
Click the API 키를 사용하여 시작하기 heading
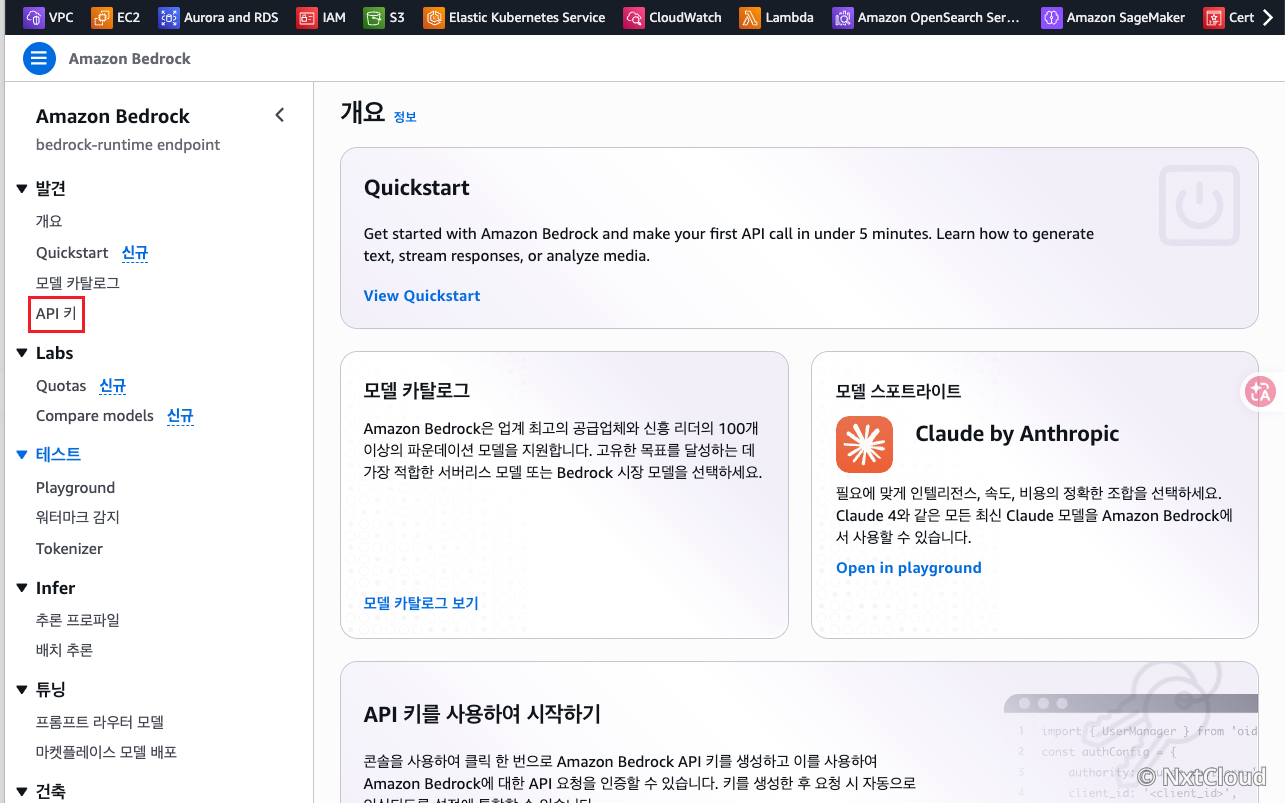(x=482, y=714)
